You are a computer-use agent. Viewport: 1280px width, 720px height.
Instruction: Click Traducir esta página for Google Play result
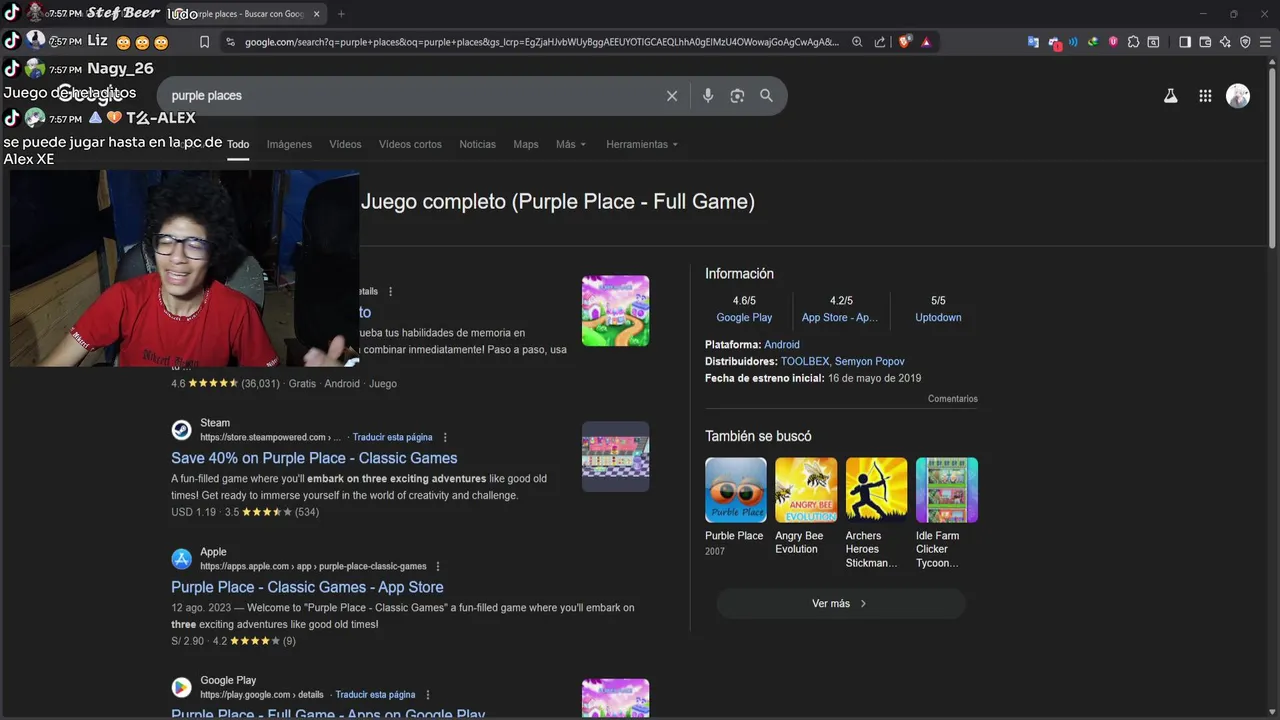pyautogui.click(x=375, y=694)
